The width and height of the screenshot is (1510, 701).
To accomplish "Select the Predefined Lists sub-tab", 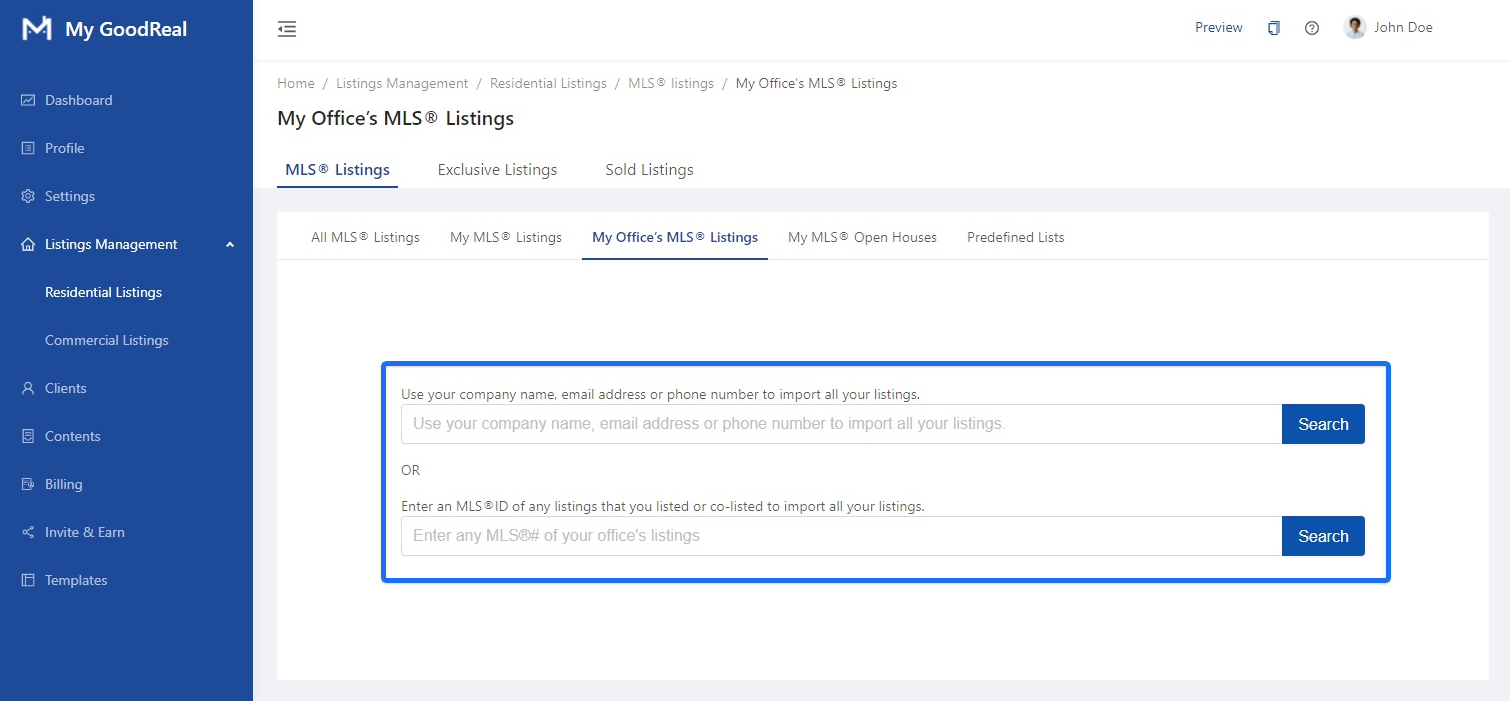I will pyautogui.click(x=1015, y=237).
